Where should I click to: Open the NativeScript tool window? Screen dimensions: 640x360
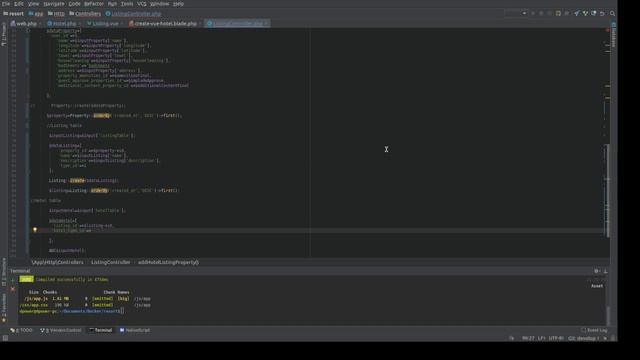tap(135, 330)
